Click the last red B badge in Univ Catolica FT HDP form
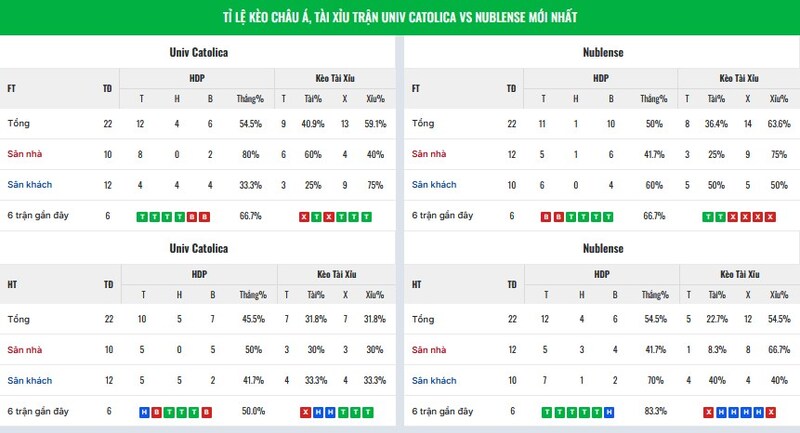 pyautogui.click(x=206, y=216)
